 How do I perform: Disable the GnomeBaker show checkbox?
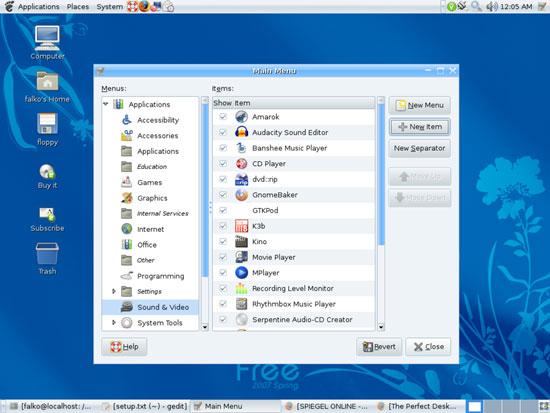[x=223, y=195]
